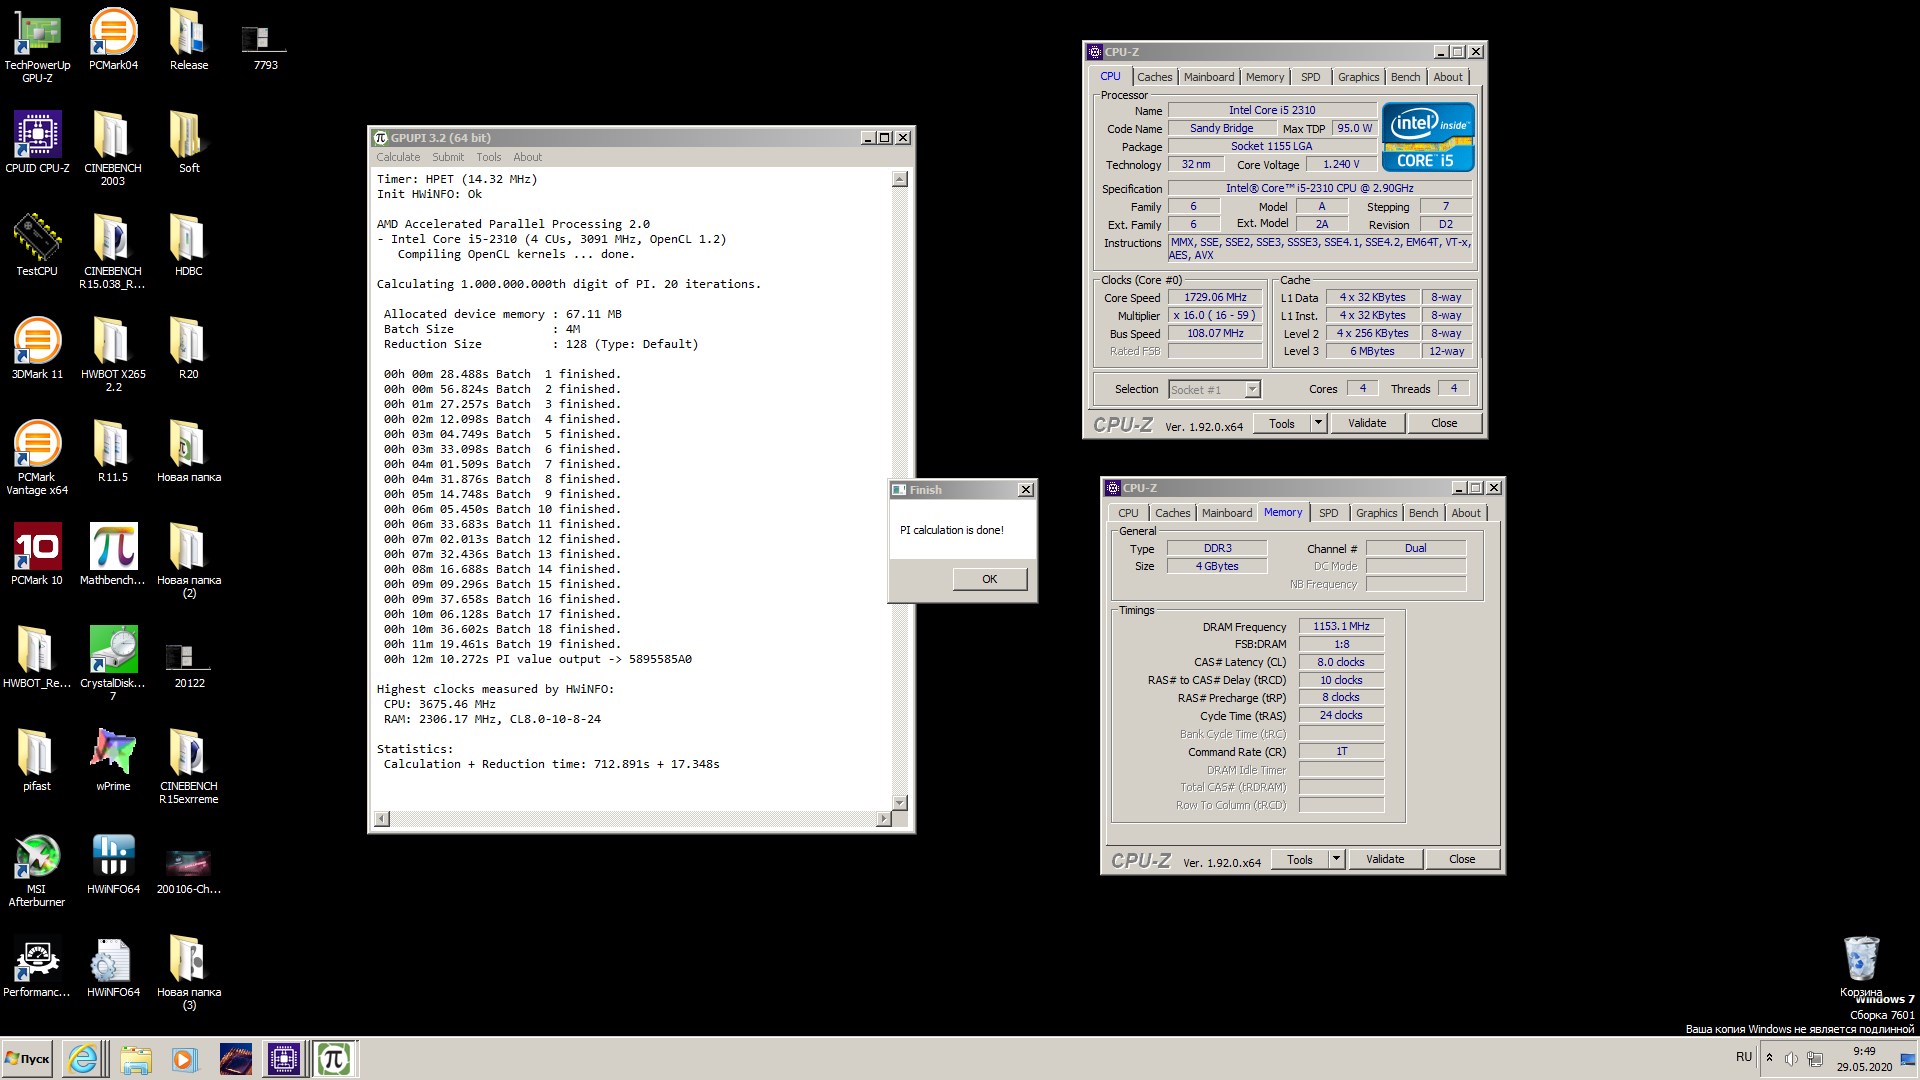Launch 3DMark 11 shortcut
The width and height of the screenshot is (1920, 1080).
pyautogui.click(x=37, y=348)
